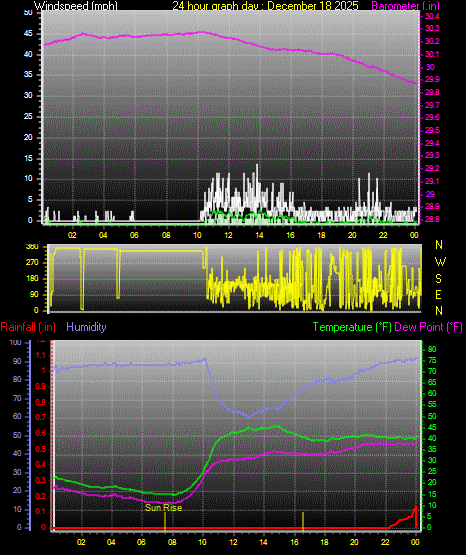The height and width of the screenshot is (555, 466).
Task: Click the 270 wind direction axis value
Action: [32, 263]
